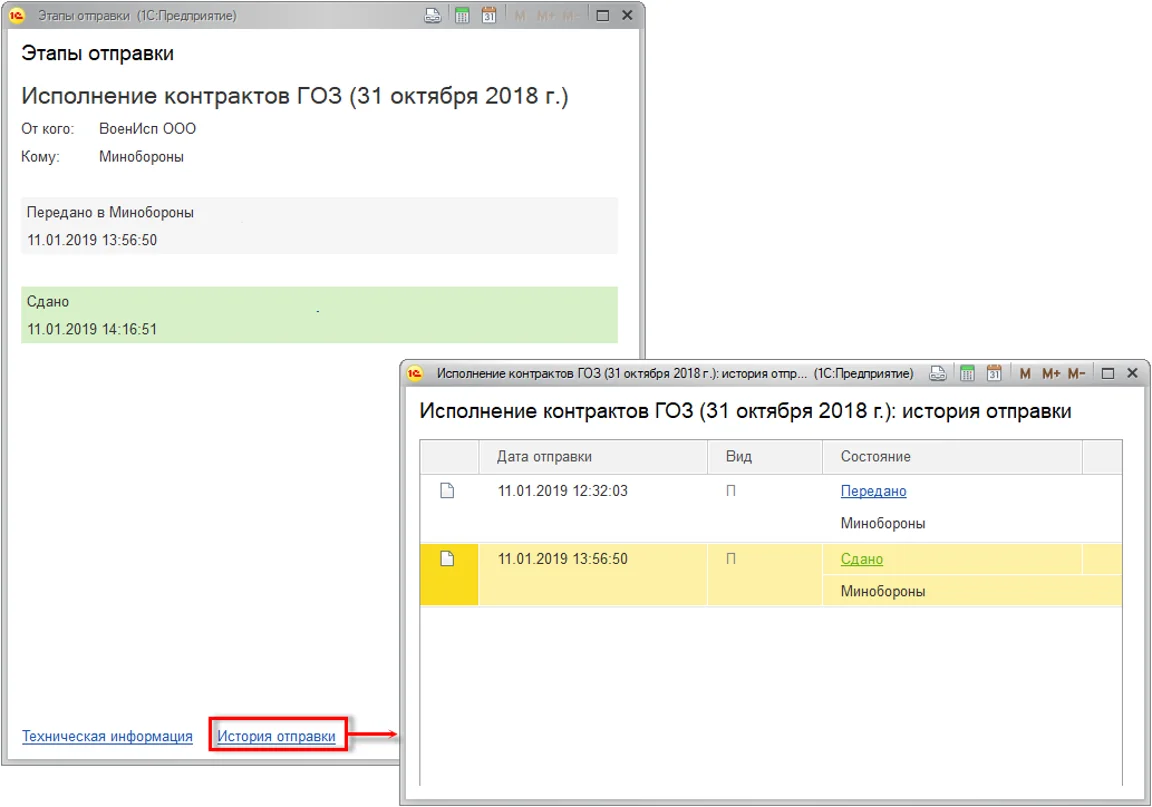
Task: Click the M memory button in history window
Action: [x=1025, y=373]
